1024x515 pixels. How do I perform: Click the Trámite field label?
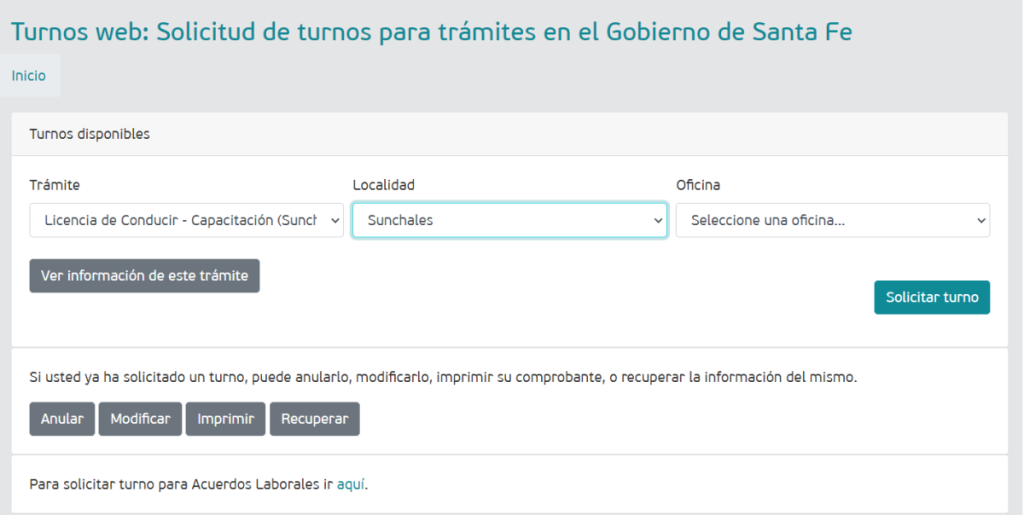pos(55,185)
